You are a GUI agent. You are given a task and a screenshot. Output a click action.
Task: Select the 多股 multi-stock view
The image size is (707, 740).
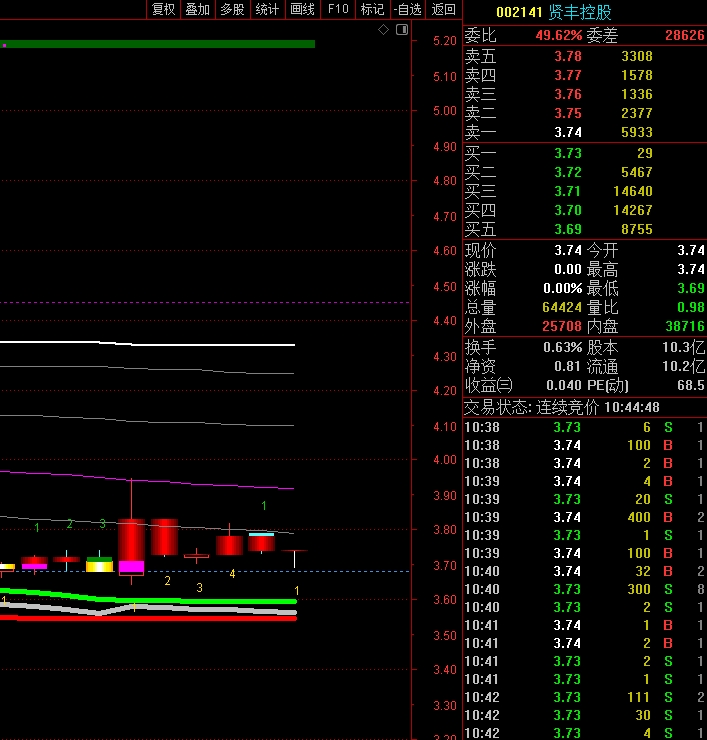click(233, 9)
